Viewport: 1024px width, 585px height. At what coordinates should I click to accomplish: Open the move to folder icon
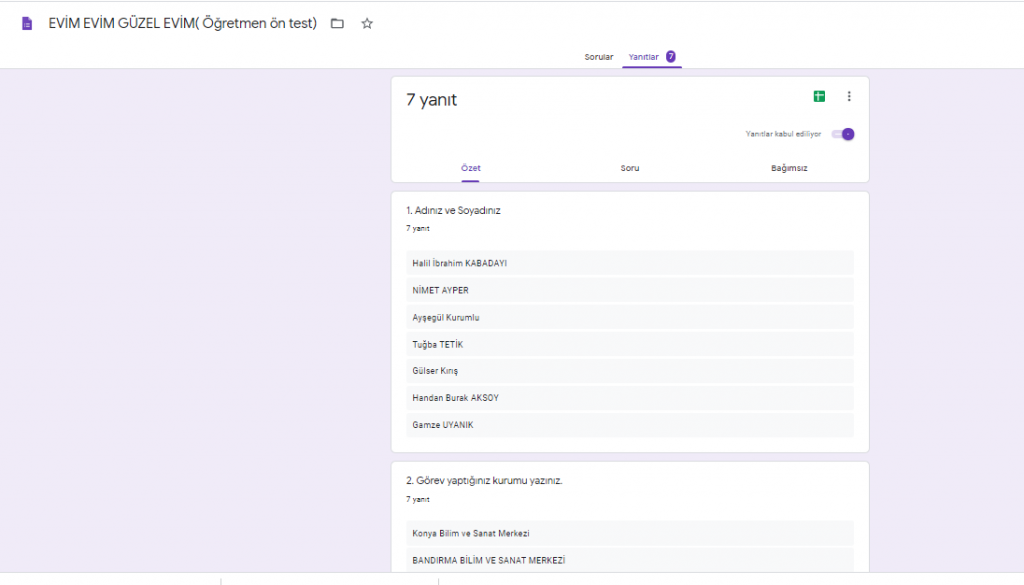(x=337, y=23)
